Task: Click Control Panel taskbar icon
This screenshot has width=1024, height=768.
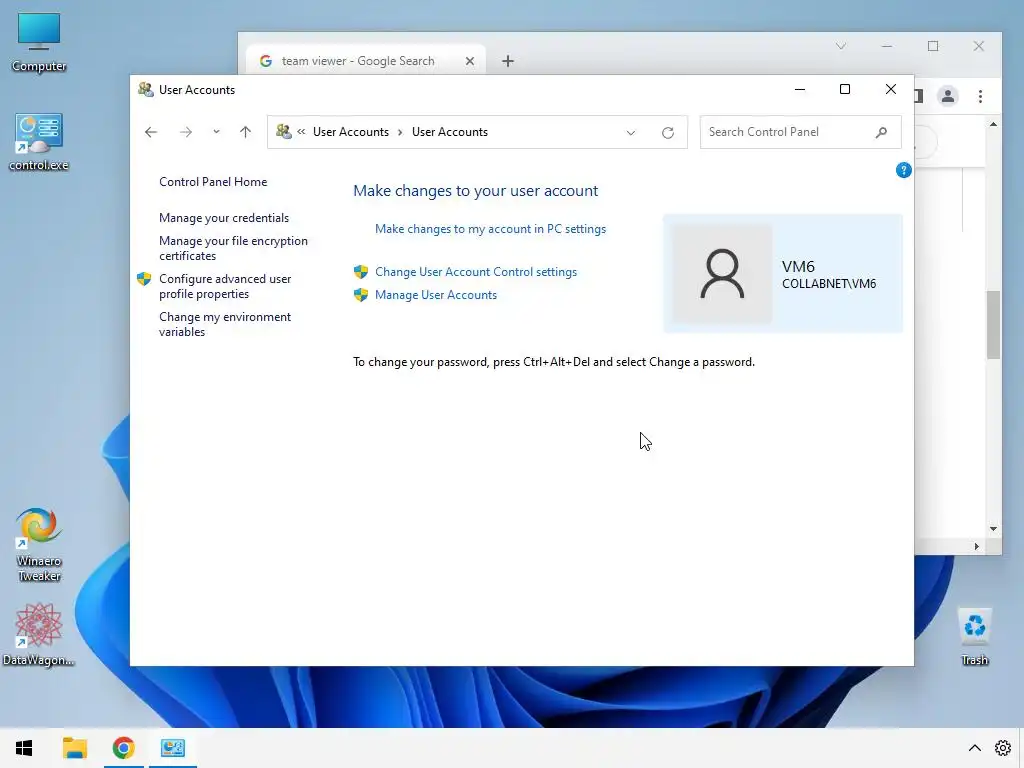Action: (x=173, y=748)
